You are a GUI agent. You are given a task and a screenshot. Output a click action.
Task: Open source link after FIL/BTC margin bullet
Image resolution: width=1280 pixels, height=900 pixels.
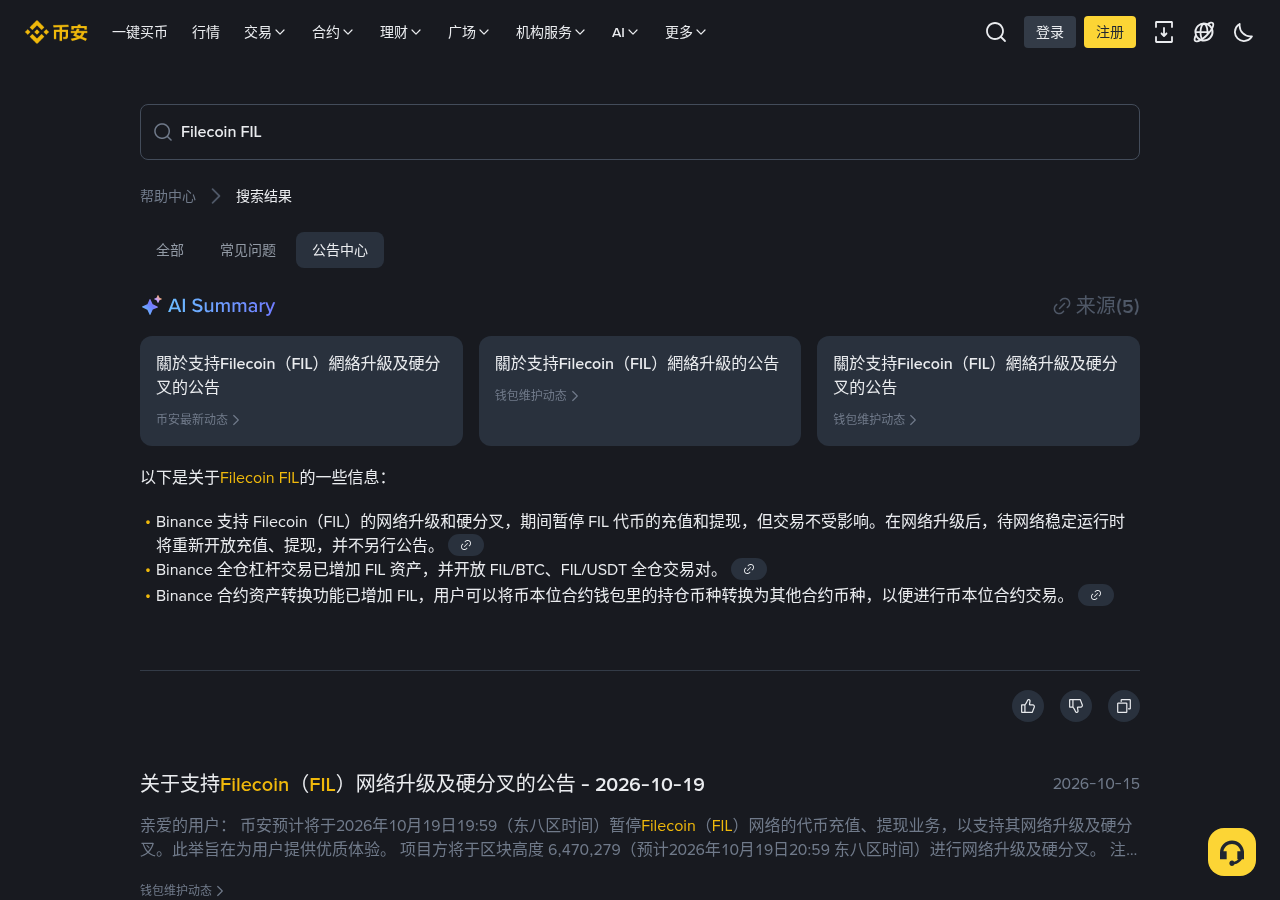pyautogui.click(x=749, y=569)
